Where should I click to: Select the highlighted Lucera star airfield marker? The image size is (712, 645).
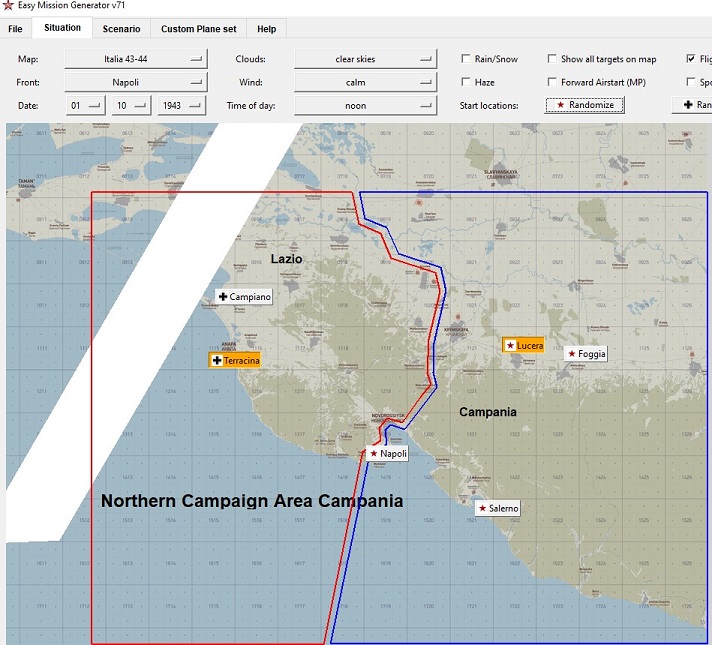coord(523,345)
